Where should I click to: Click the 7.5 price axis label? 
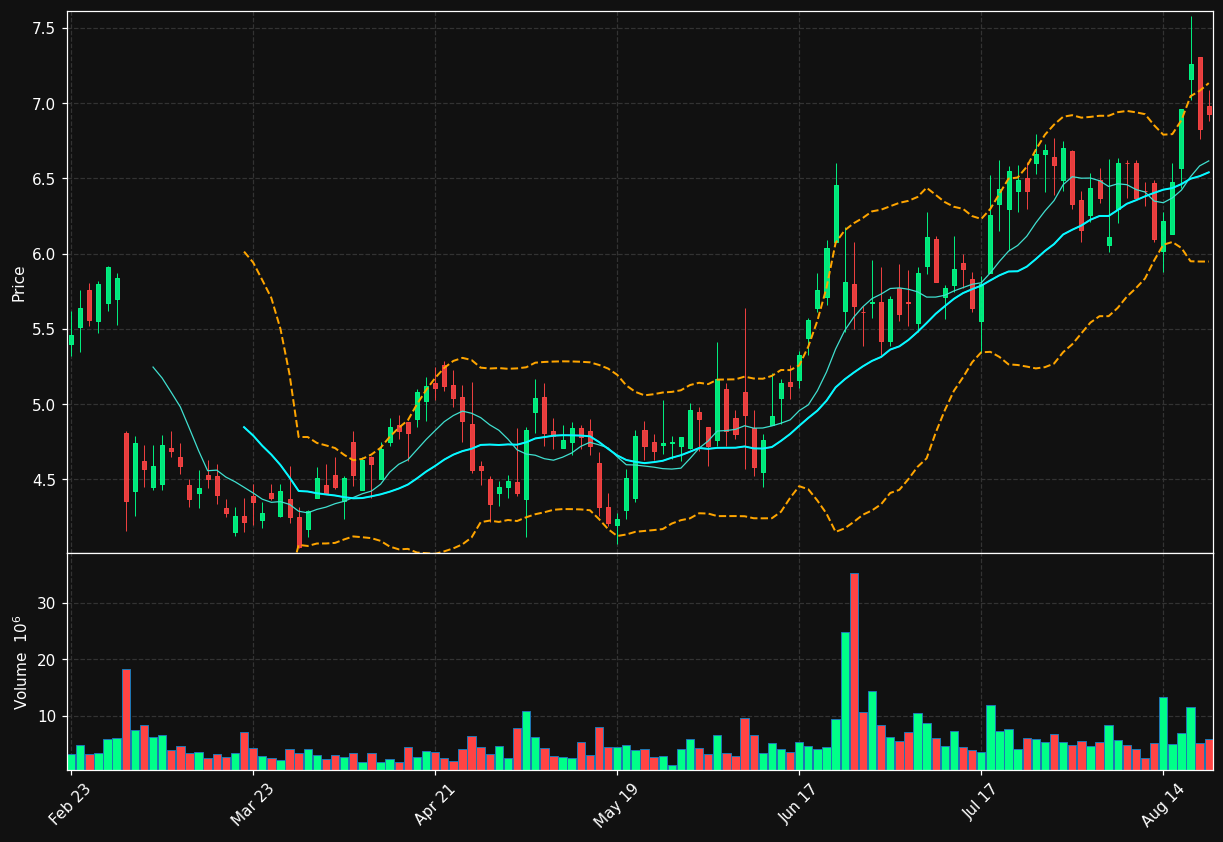pyautogui.click(x=43, y=29)
